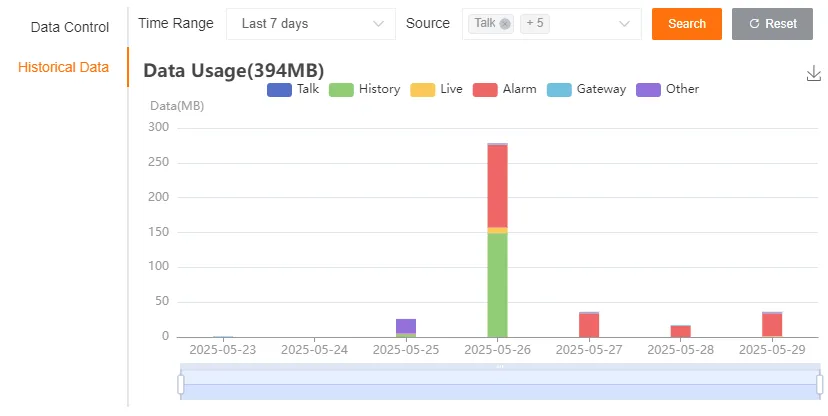Click the Reset button
Image resolution: width=828 pixels, height=416 pixels.
772,23
